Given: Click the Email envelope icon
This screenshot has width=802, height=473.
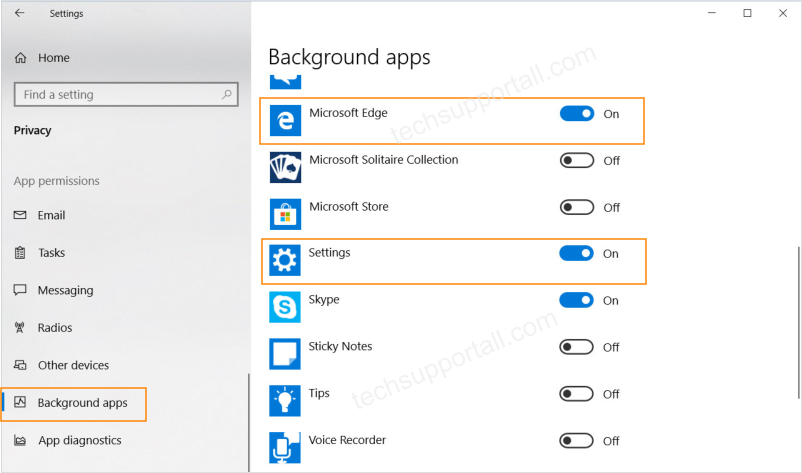Looking at the screenshot, I should tap(20, 215).
